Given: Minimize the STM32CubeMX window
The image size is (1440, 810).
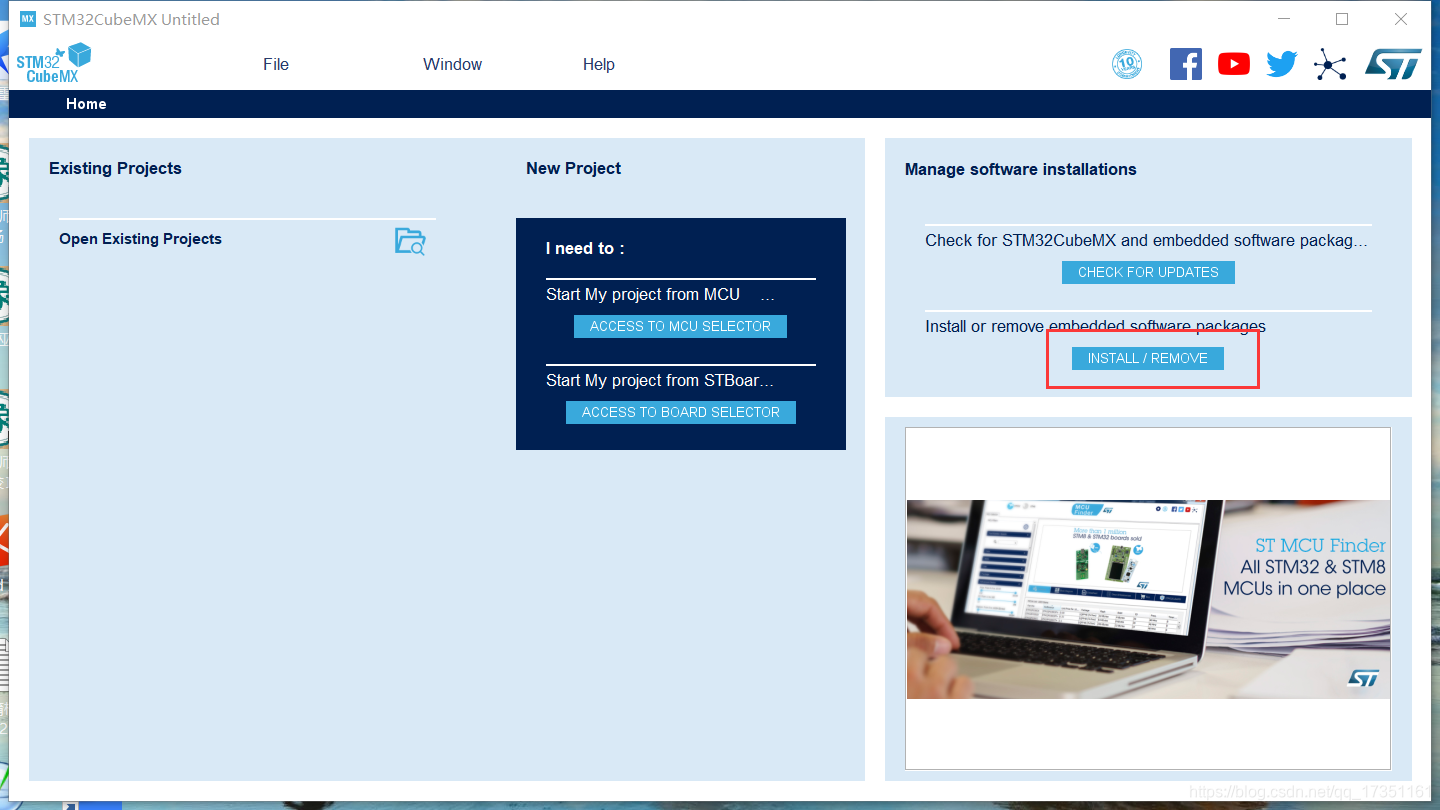Looking at the screenshot, I should pos(1283,19).
